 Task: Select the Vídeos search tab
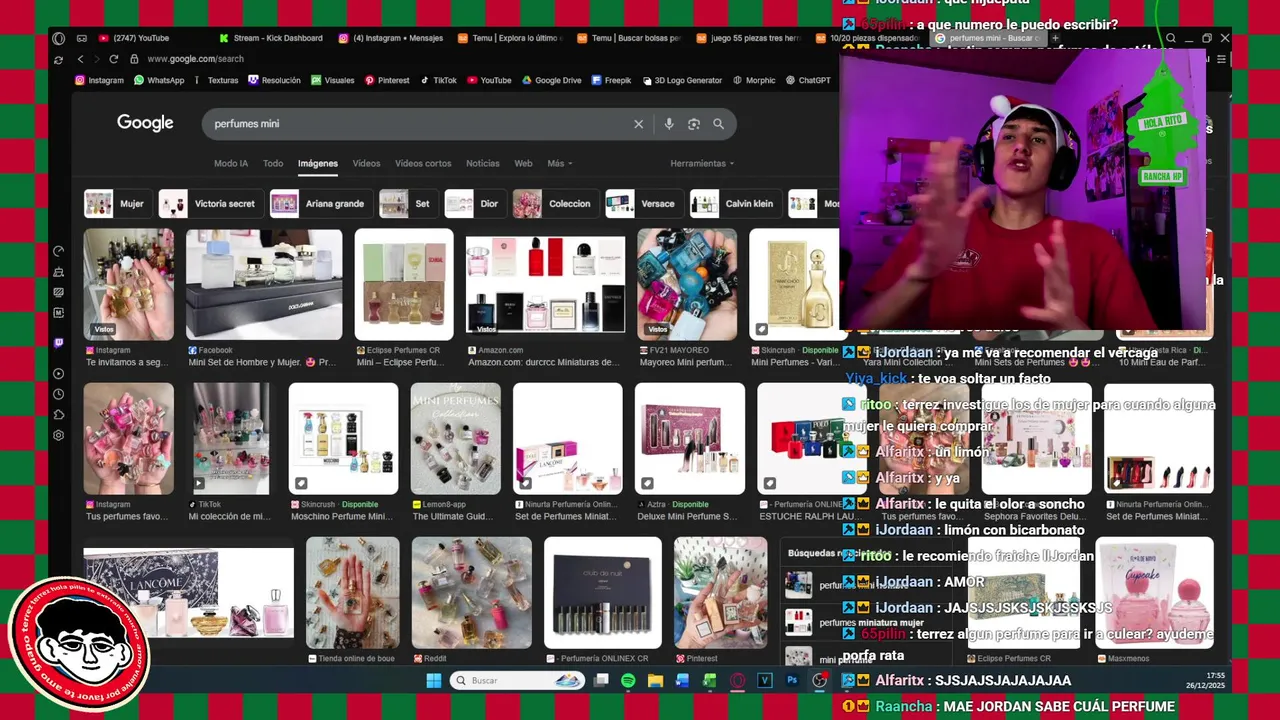[366, 163]
